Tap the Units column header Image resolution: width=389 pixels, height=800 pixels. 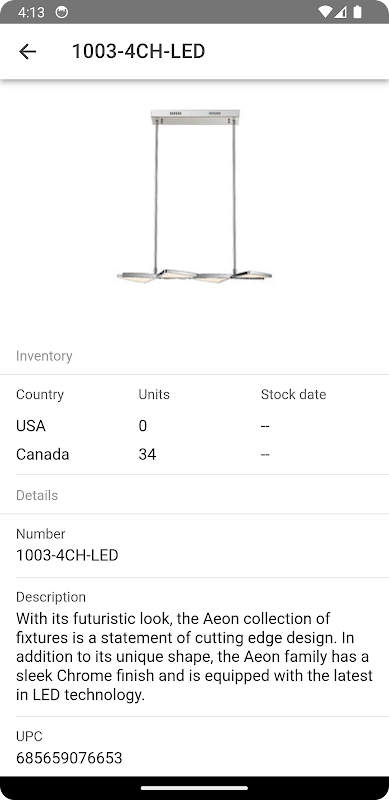pos(154,394)
